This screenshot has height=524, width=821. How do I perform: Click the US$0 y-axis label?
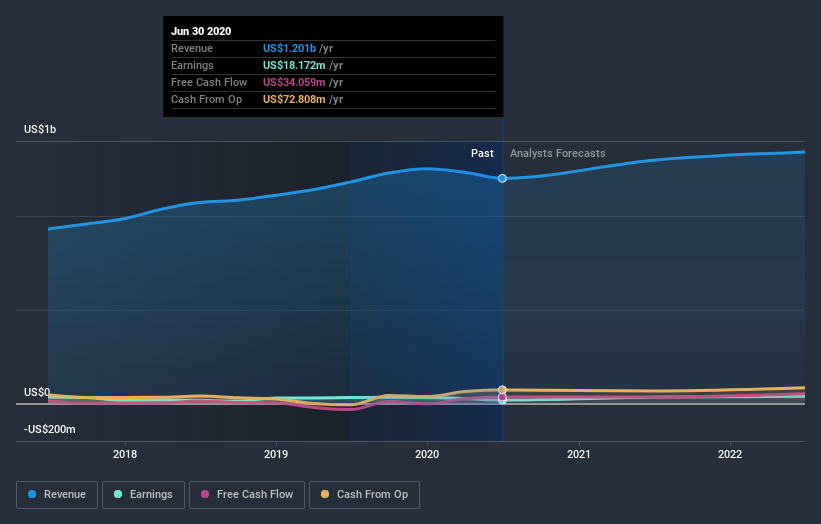tap(37, 392)
